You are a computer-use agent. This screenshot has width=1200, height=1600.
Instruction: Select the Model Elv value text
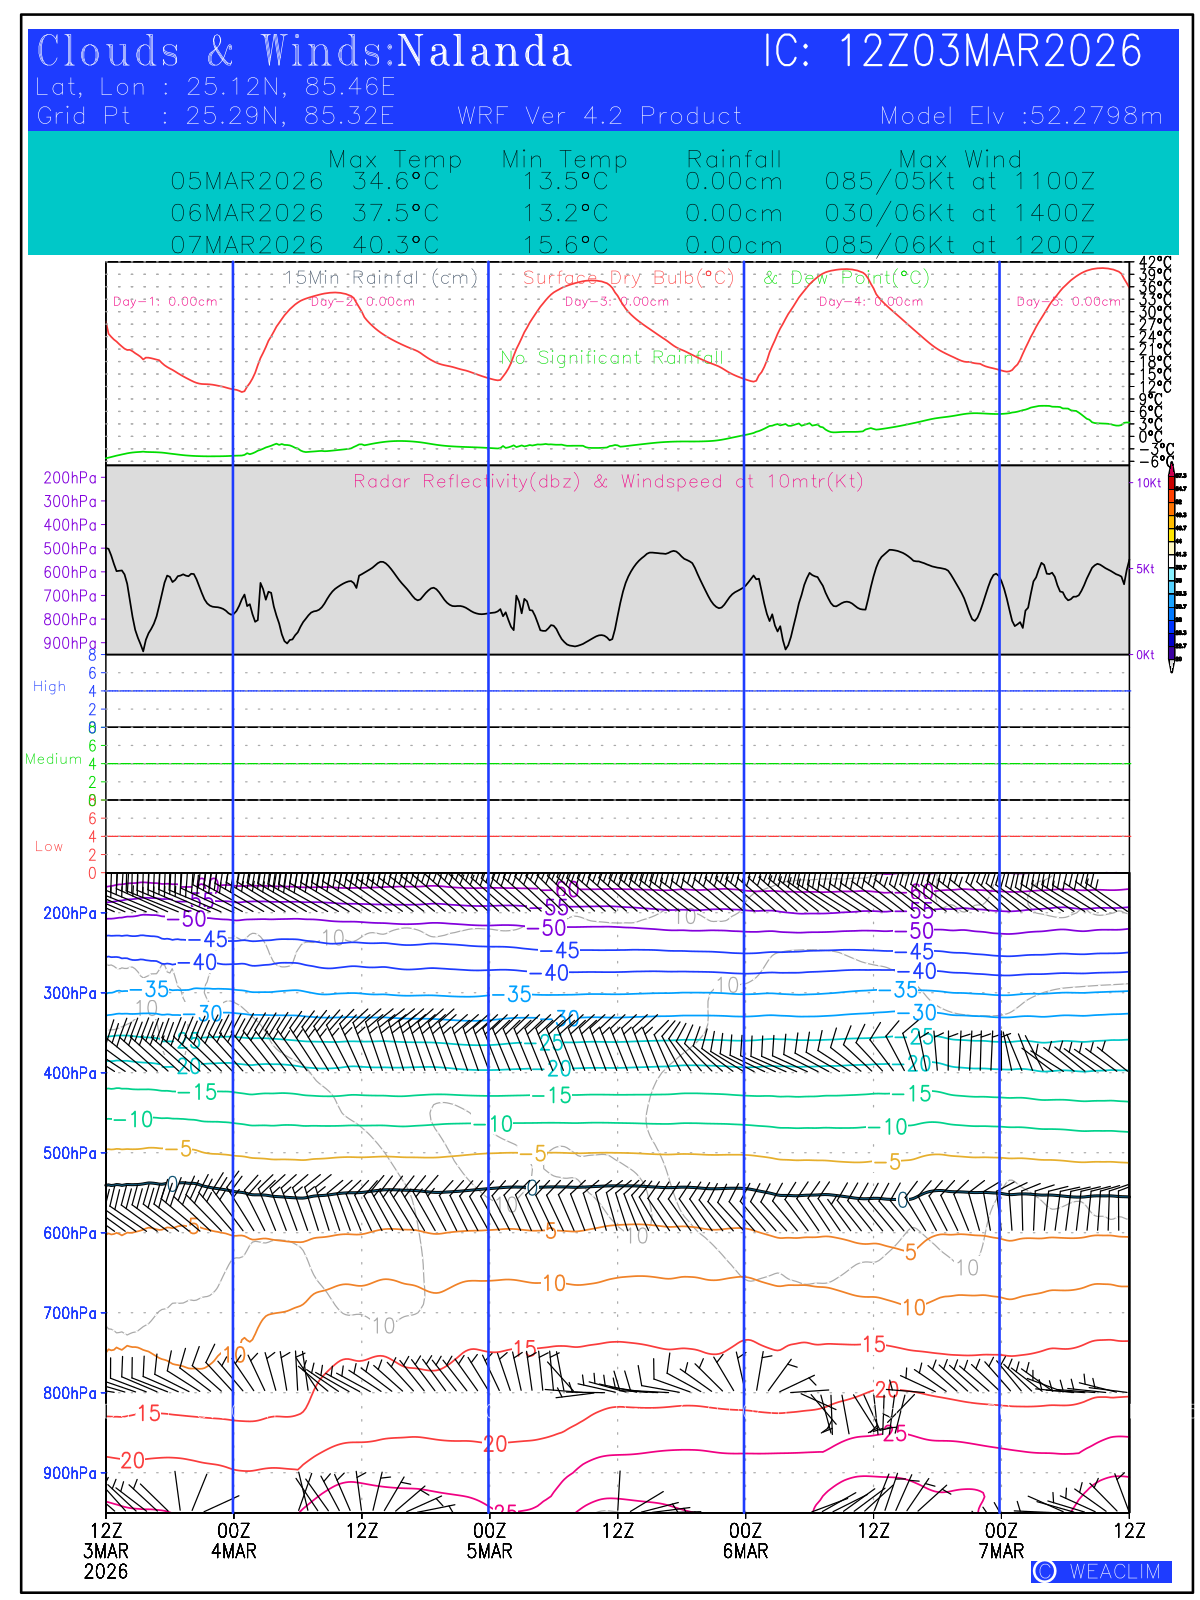pyautogui.click(x=1021, y=116)
